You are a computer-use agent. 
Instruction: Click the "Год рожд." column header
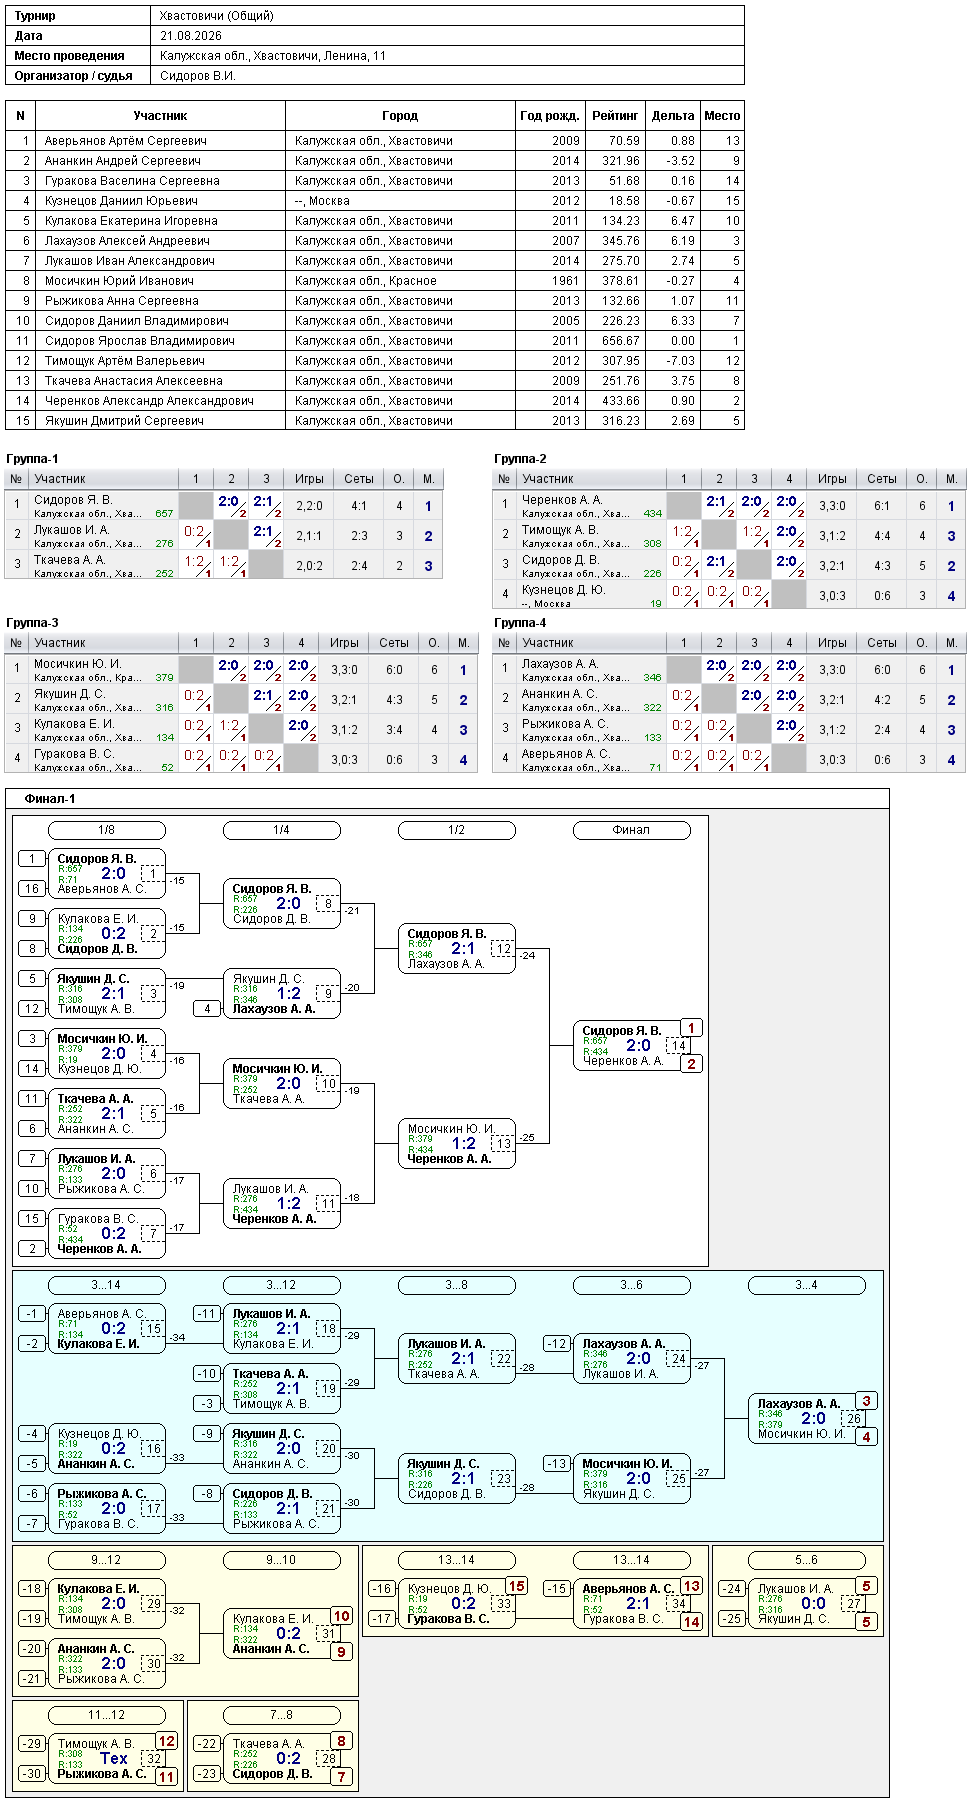pos(550,116)
